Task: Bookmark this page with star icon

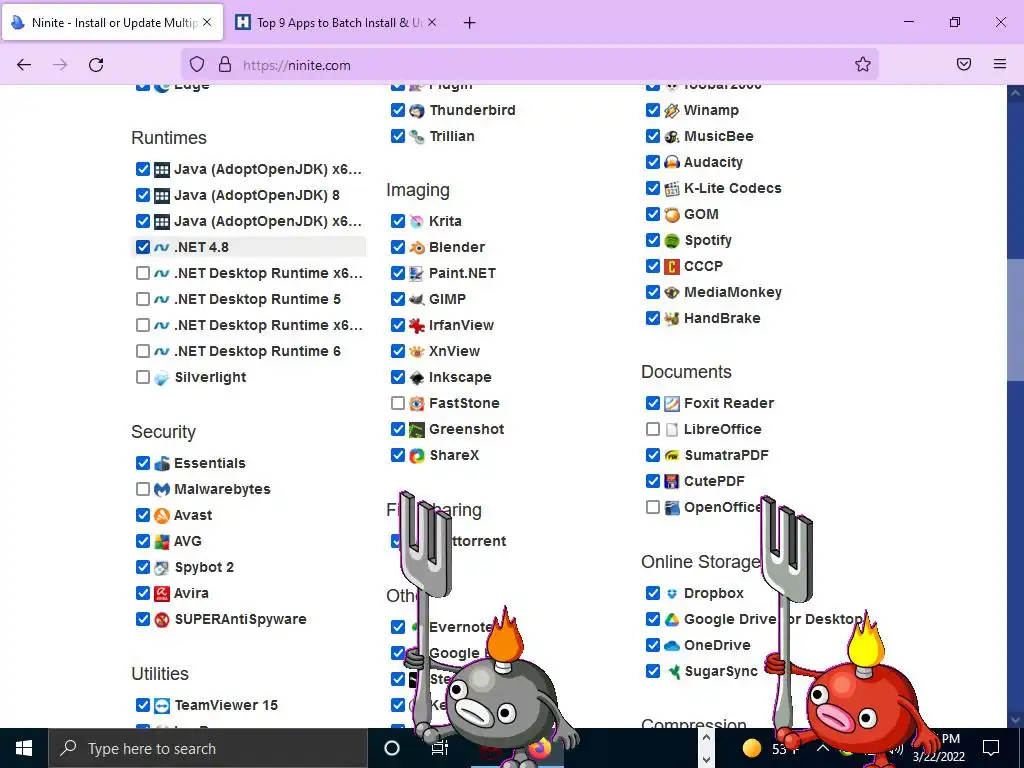Action: point(863,64)
